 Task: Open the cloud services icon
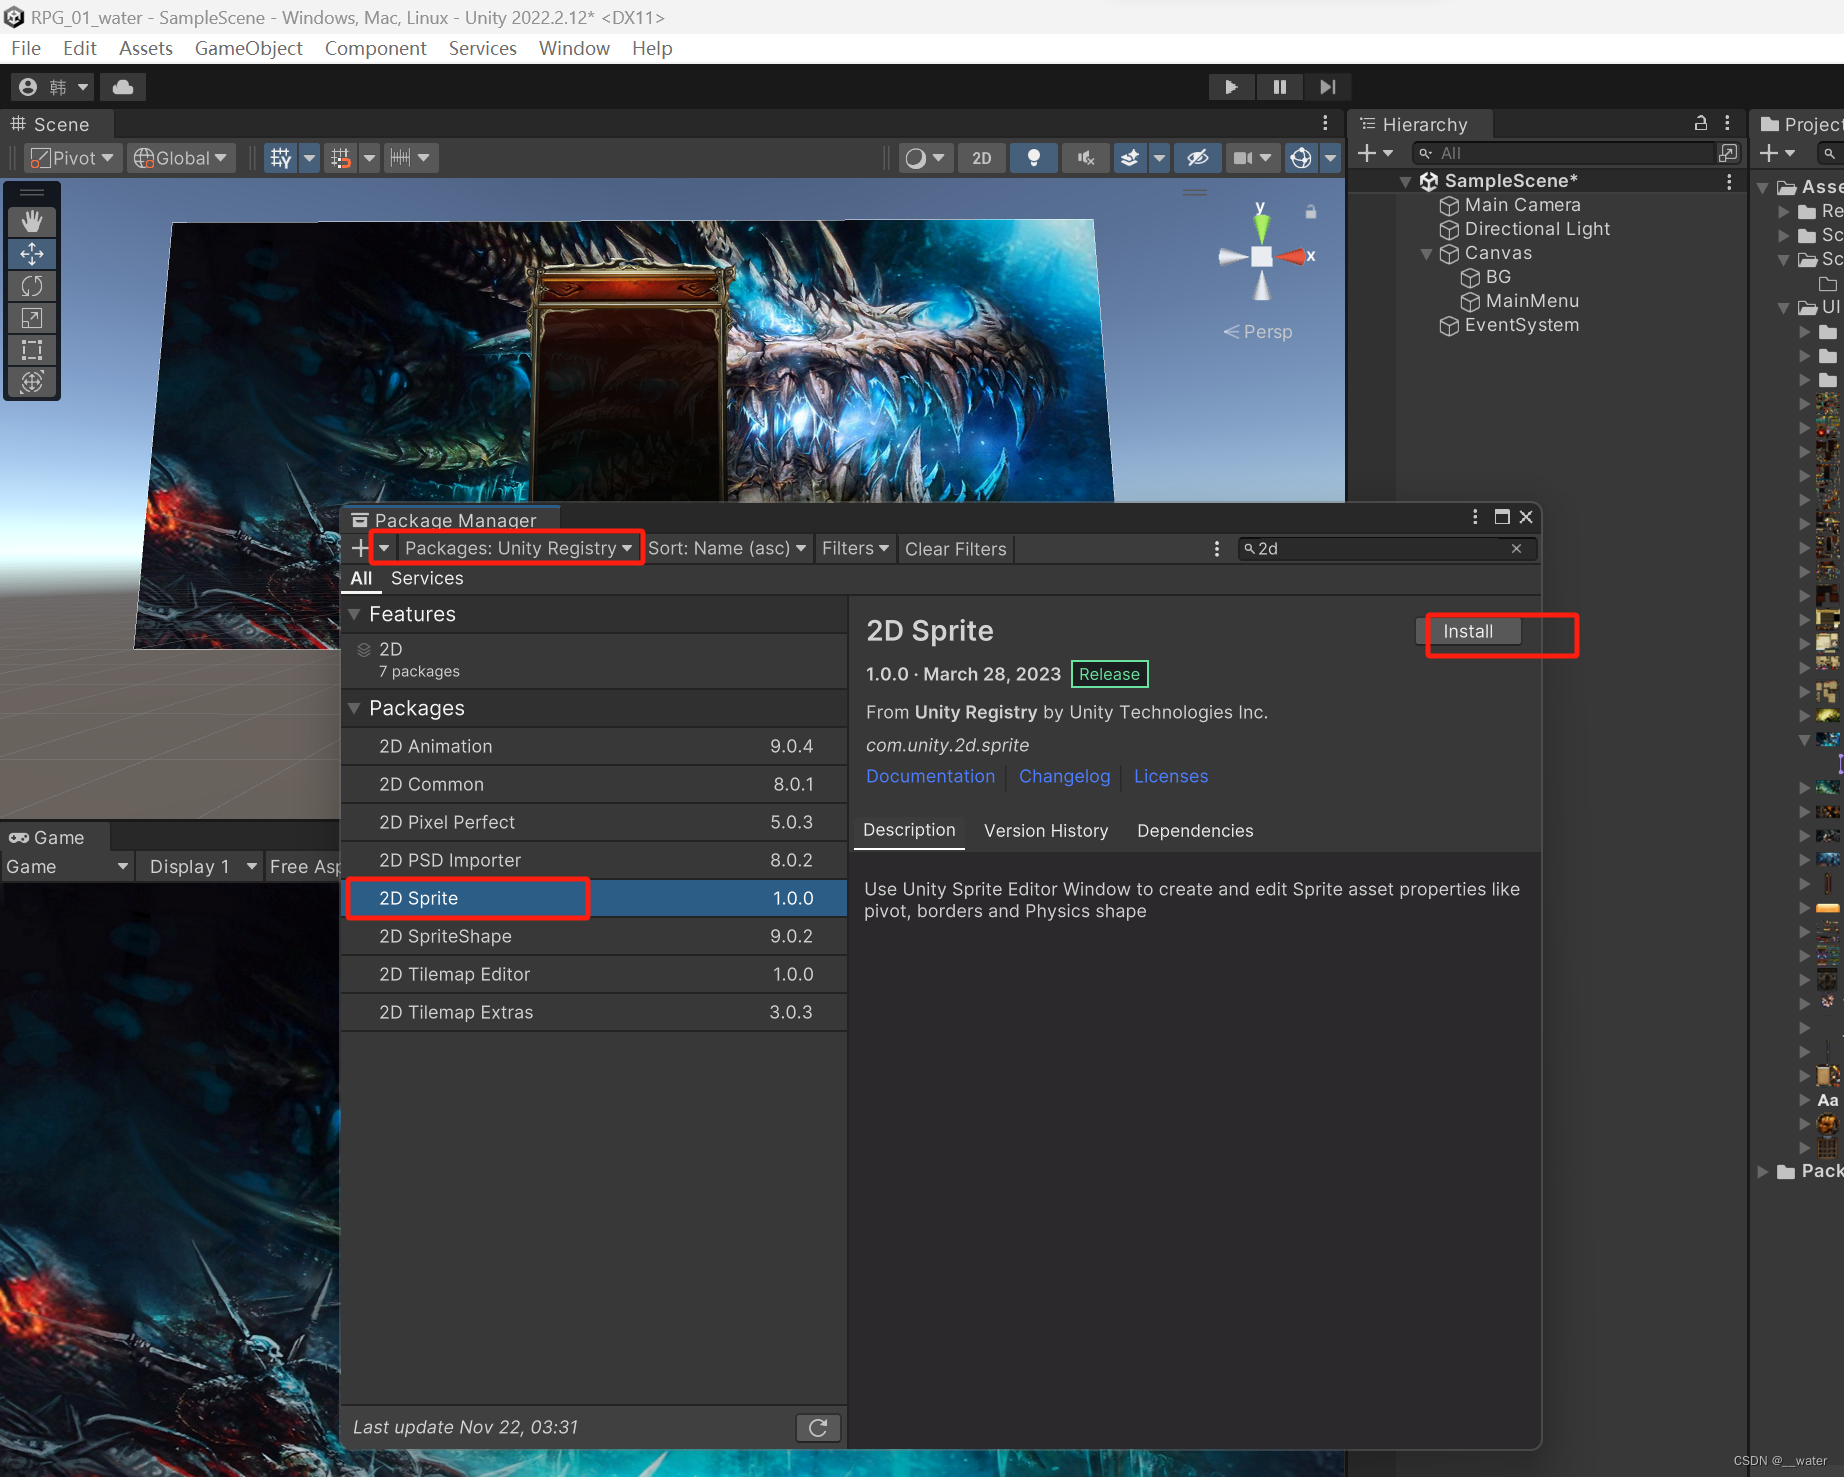pos(123,87)
